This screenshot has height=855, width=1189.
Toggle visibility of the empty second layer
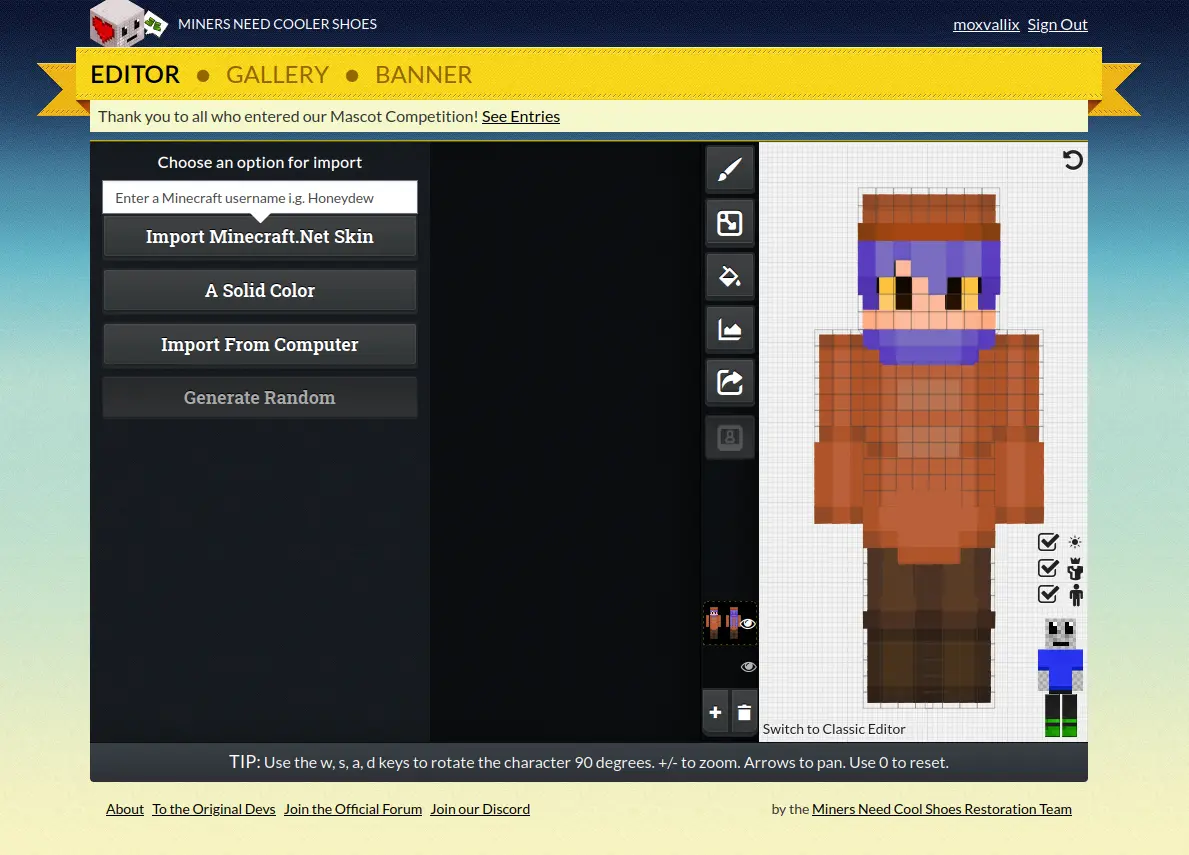(x=748, y=667)
